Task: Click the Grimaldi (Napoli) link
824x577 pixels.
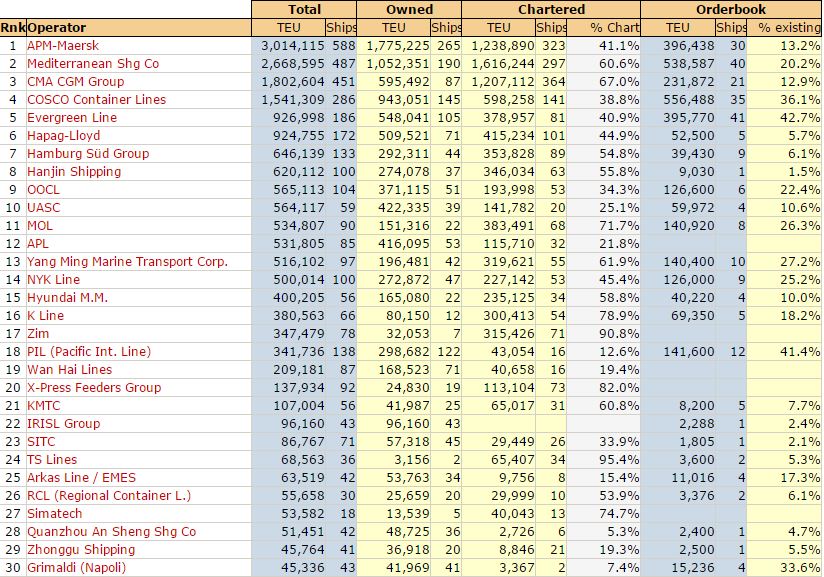Action: [x=77, y=568]
